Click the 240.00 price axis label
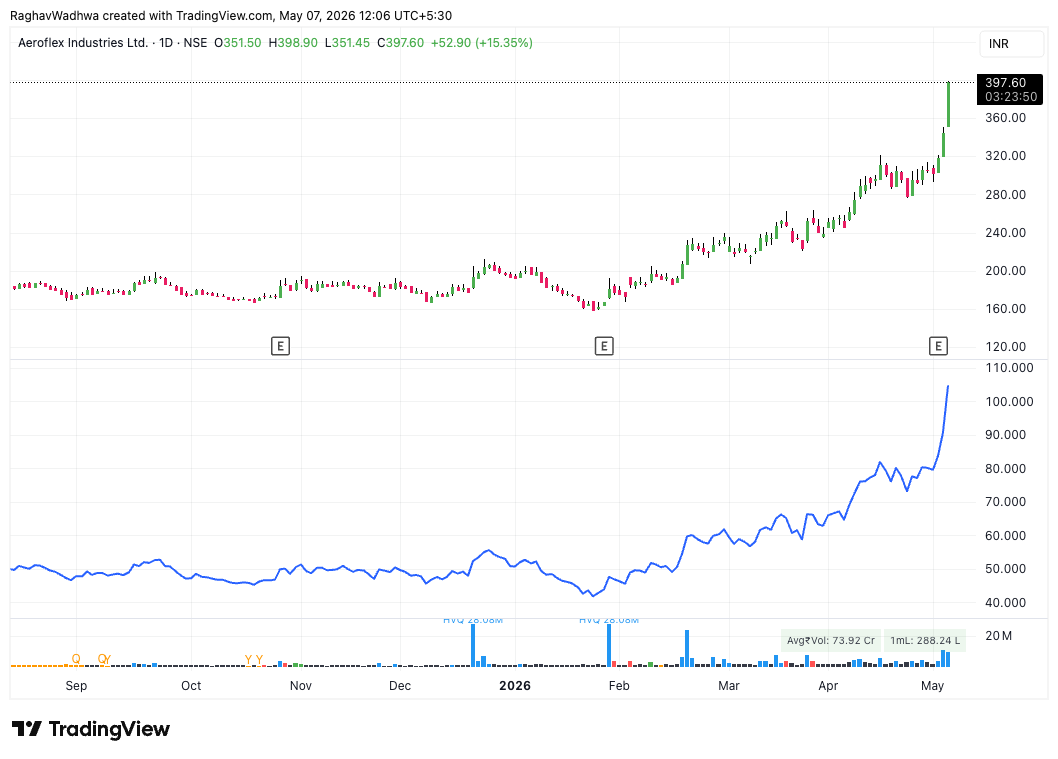Screen dimensions: 1058x759 (1005, 232)
